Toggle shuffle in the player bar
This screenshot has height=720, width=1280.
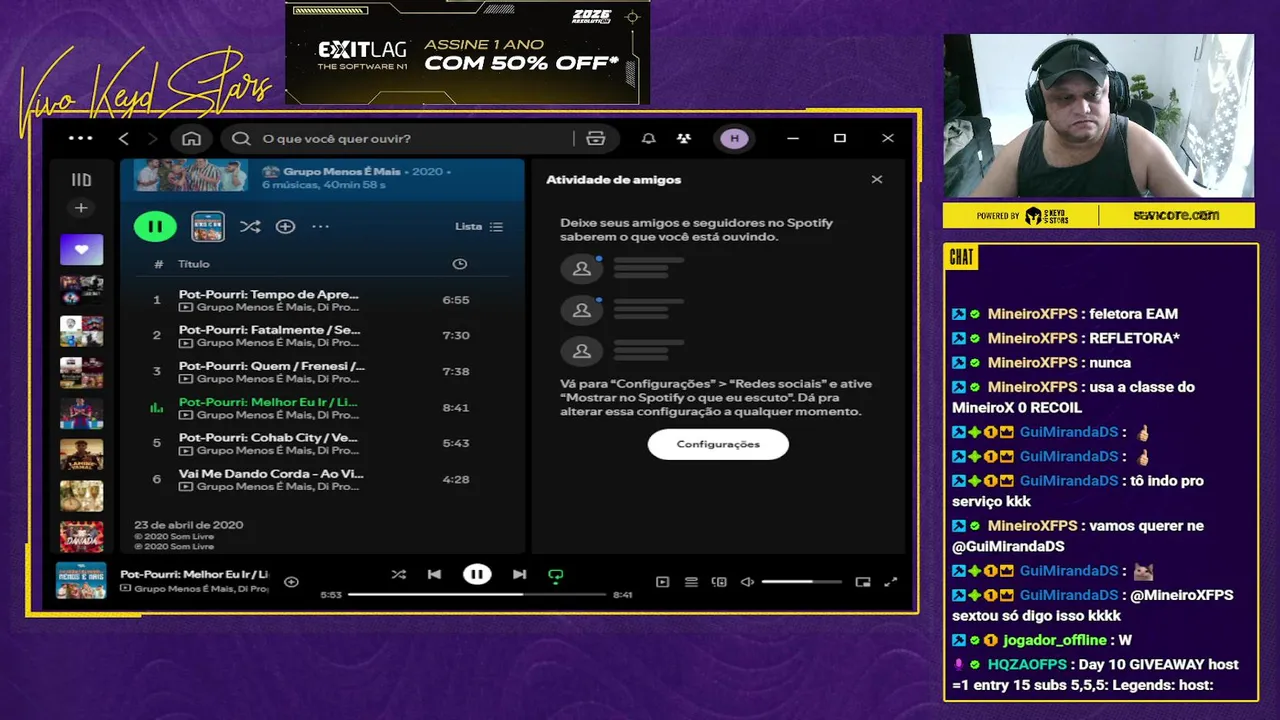coord(399,574)
